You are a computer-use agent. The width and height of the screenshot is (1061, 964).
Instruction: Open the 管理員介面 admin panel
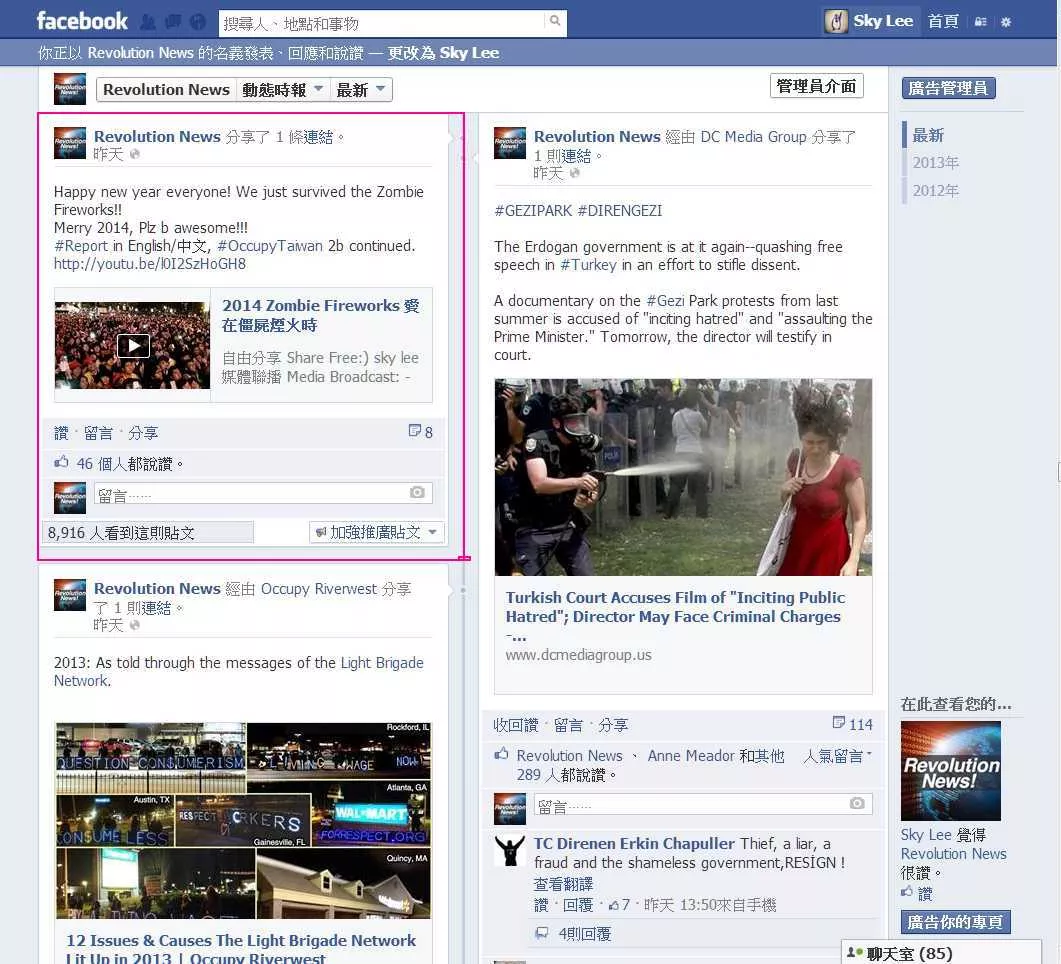(x=816, y=86)
